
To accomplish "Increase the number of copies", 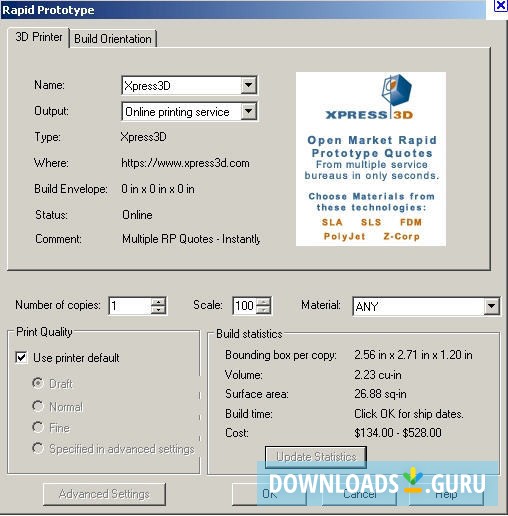I will click(158, 301).
